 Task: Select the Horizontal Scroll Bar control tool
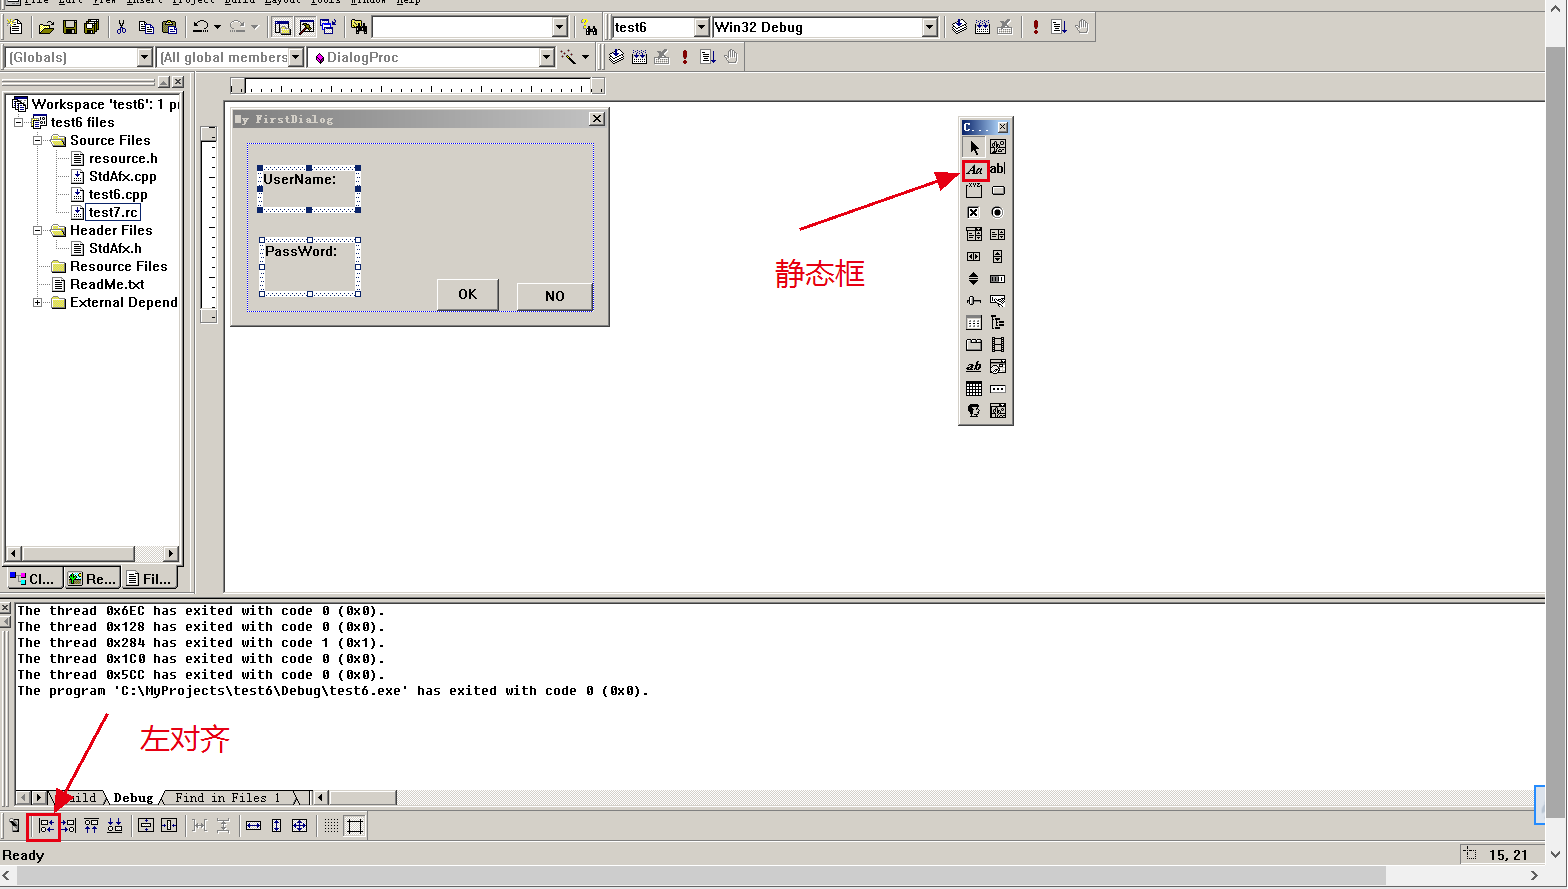pyautogui.click(x=974, y=256)
